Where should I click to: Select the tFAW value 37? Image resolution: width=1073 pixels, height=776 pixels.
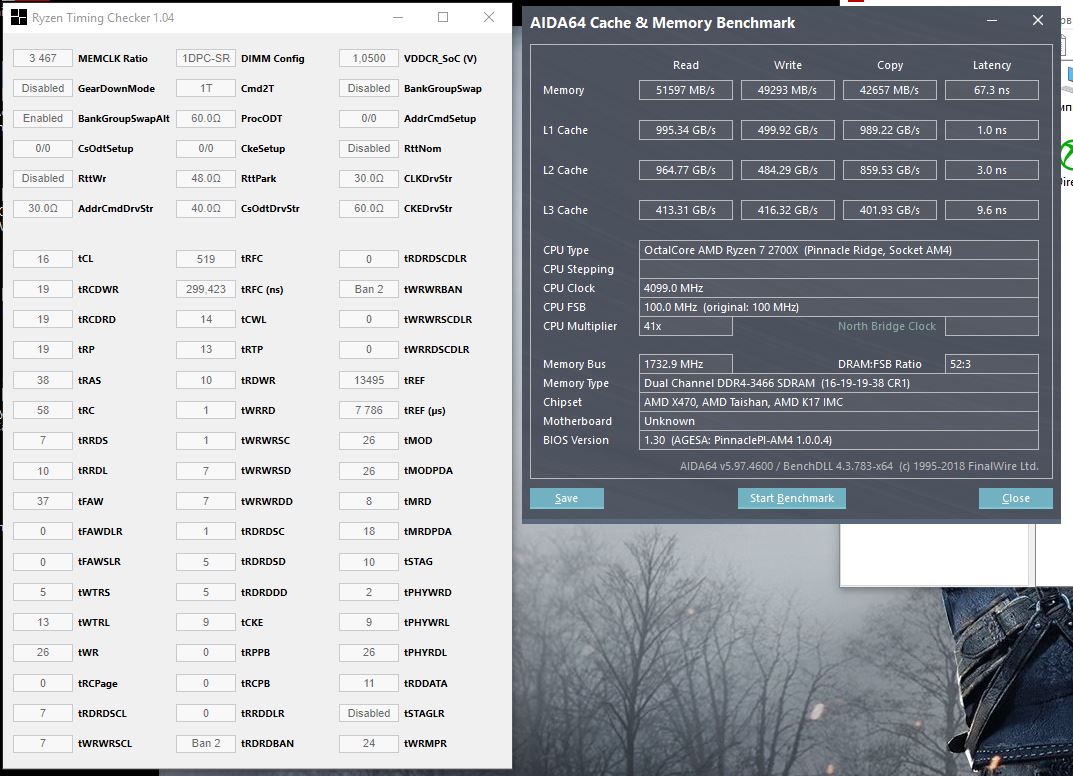pyautogui.click(x=42, y=501)
